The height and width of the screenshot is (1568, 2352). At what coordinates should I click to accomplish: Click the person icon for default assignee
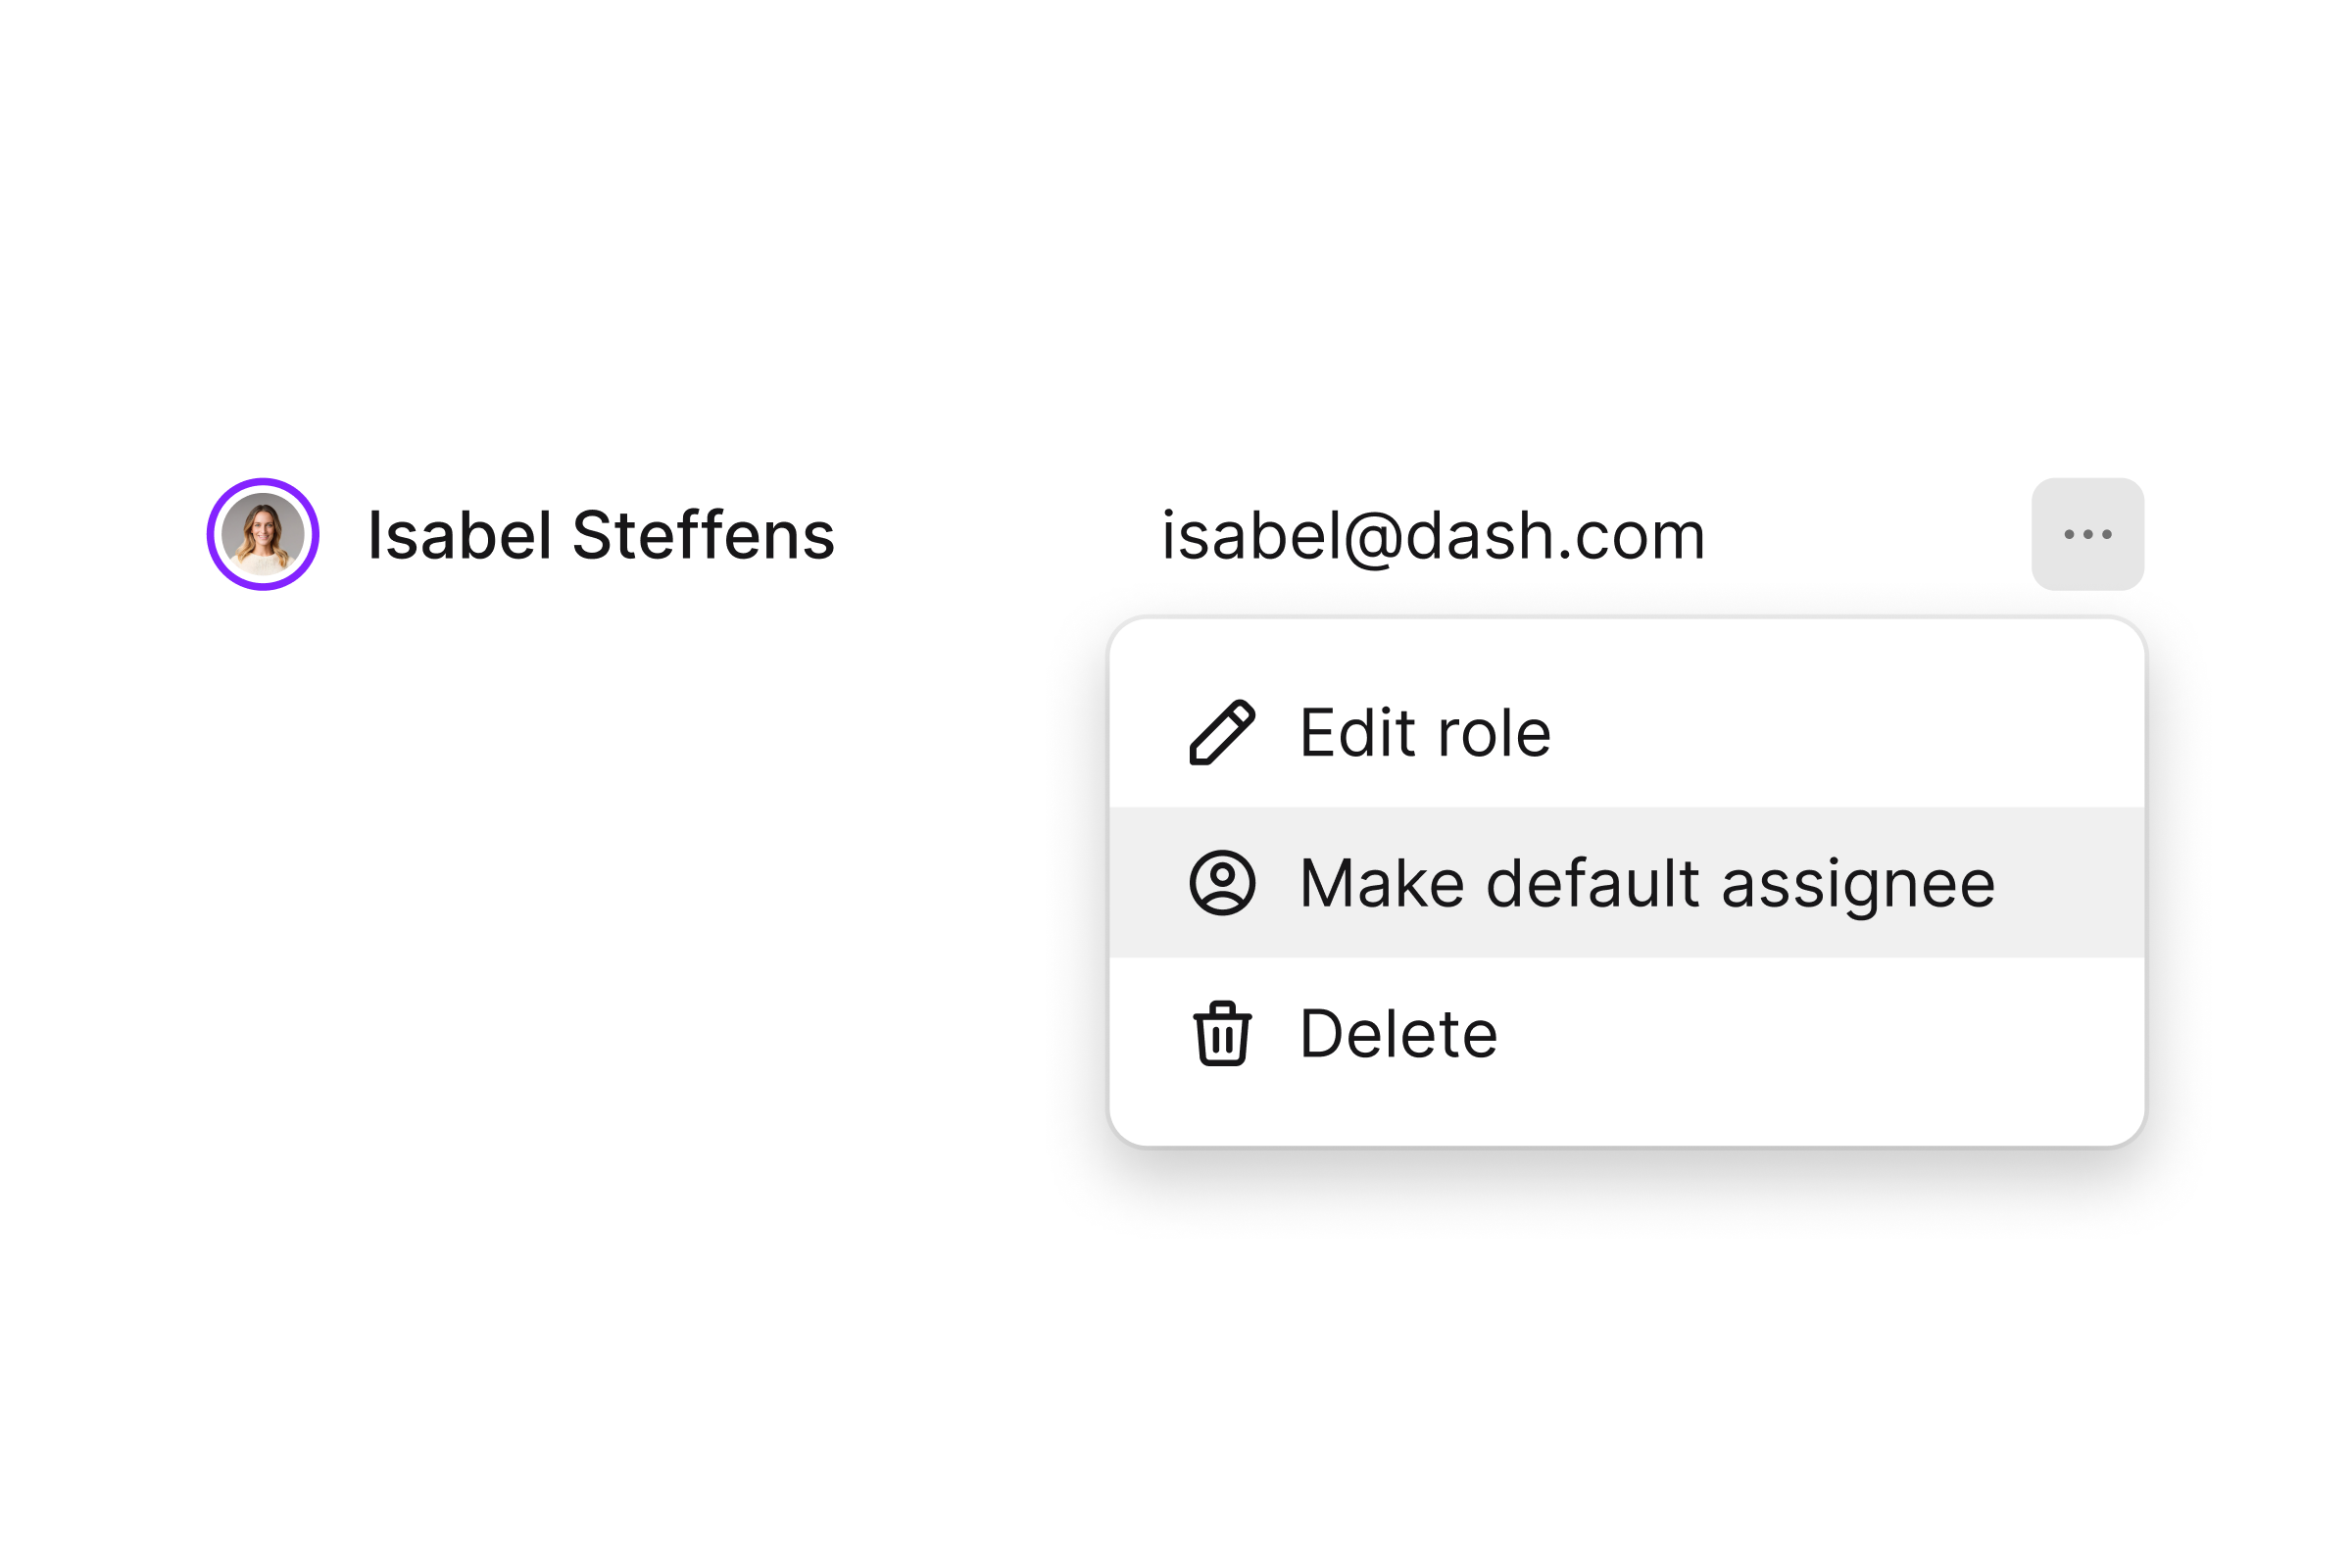click(1222, 883)
